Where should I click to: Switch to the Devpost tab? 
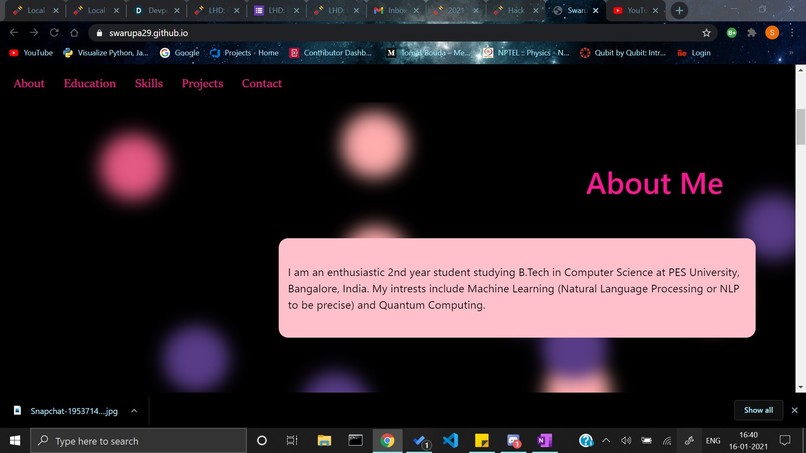click(157, 10)
